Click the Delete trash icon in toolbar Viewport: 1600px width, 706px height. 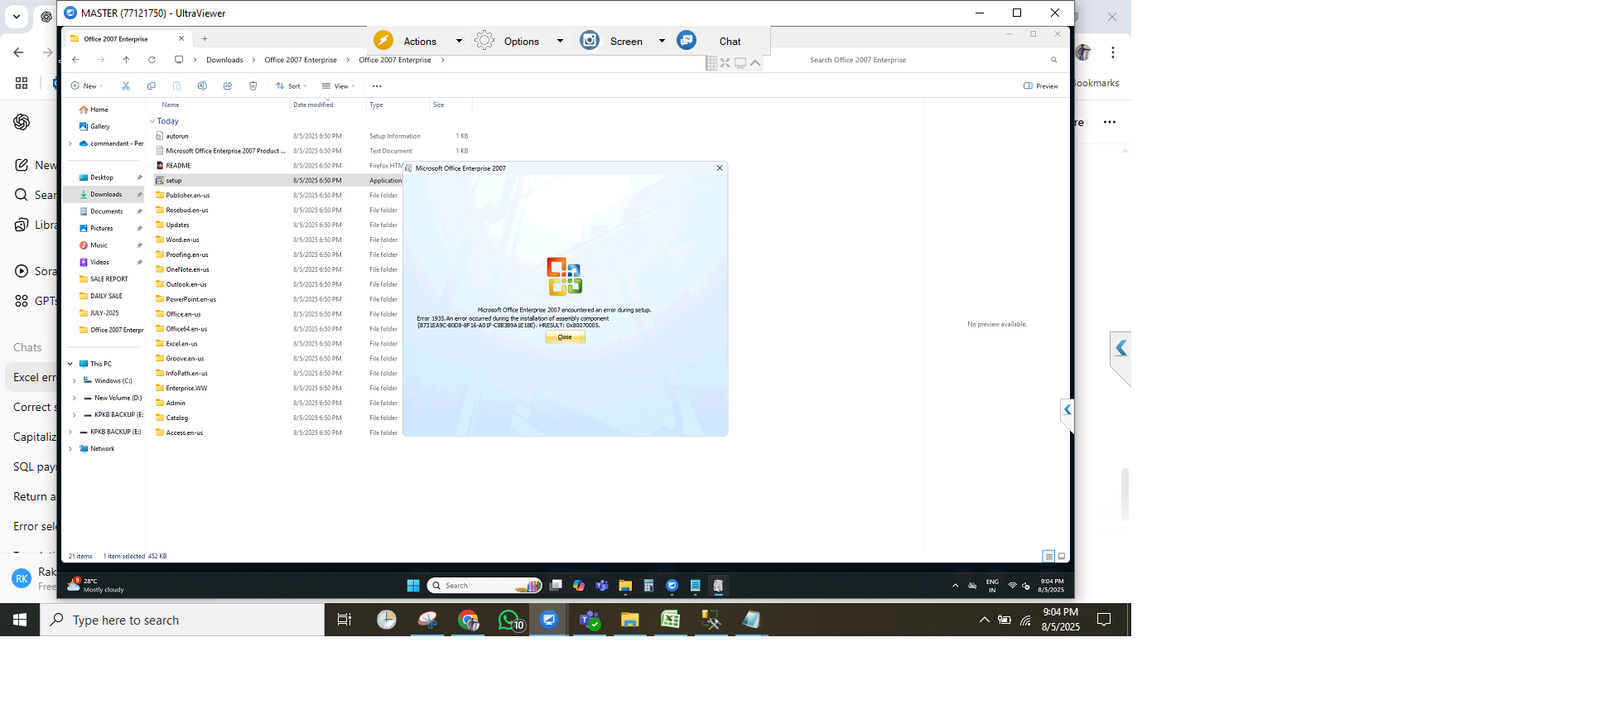[253, 86]
